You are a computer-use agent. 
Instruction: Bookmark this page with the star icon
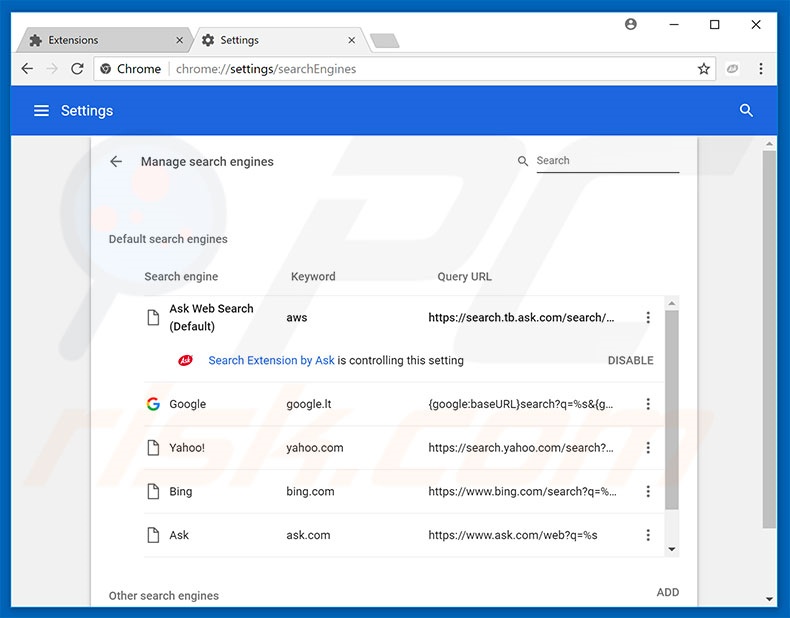pyautogui.click(x=704, y=69)
